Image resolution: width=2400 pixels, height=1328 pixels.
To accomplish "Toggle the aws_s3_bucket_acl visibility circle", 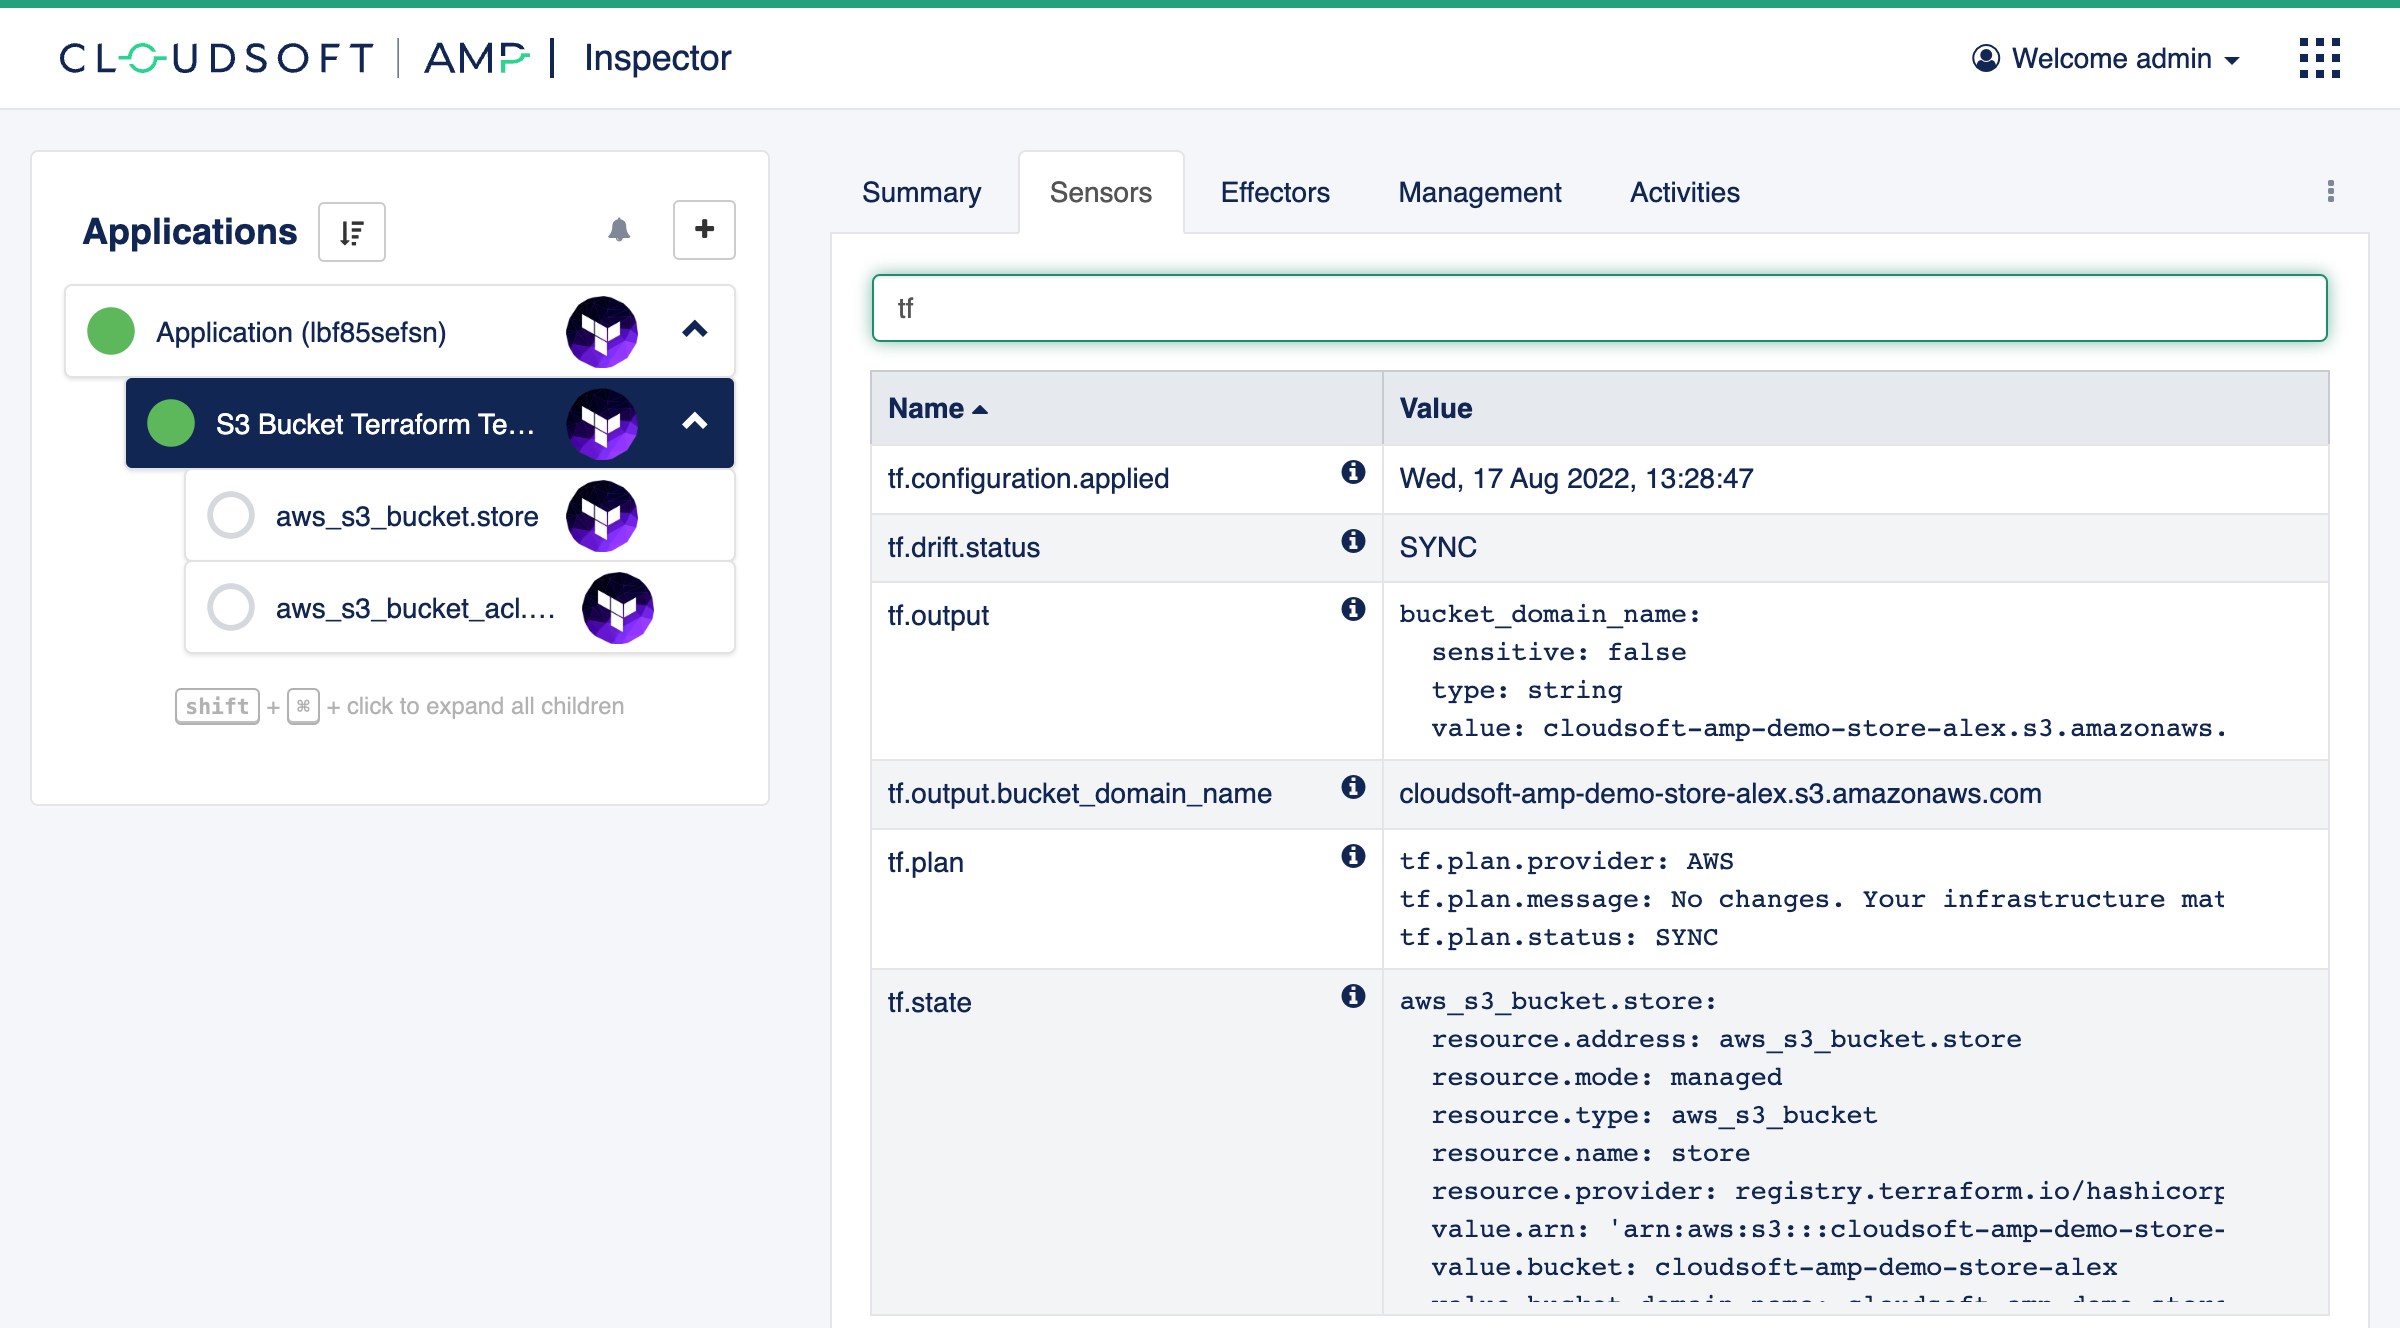I will (231, 608).
